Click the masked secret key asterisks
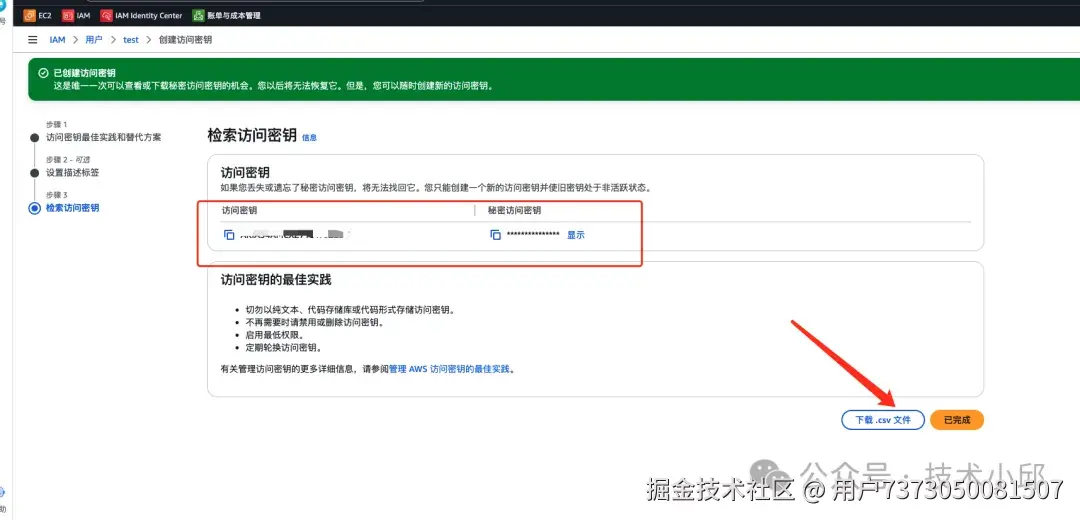This screenshot has height=520, width=1080. [x=533, y=236]
